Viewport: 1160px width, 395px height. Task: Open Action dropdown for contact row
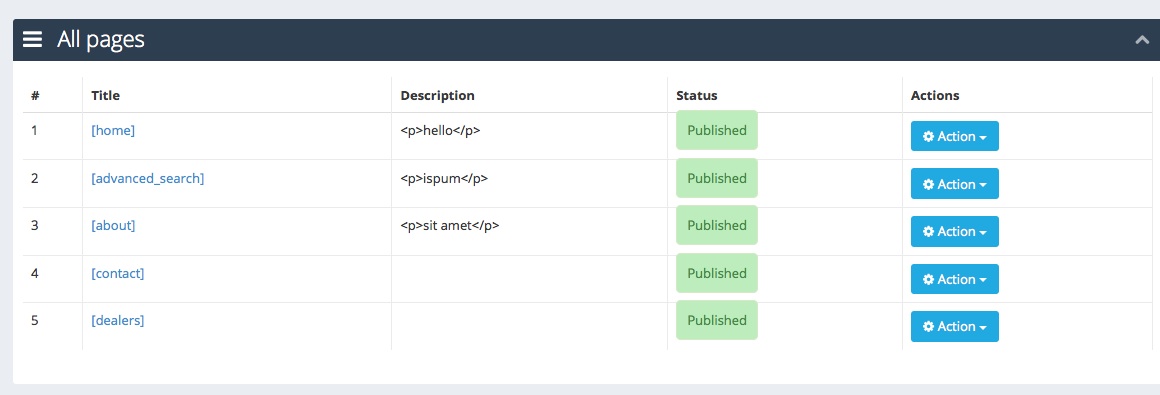[x=954, y=279]
